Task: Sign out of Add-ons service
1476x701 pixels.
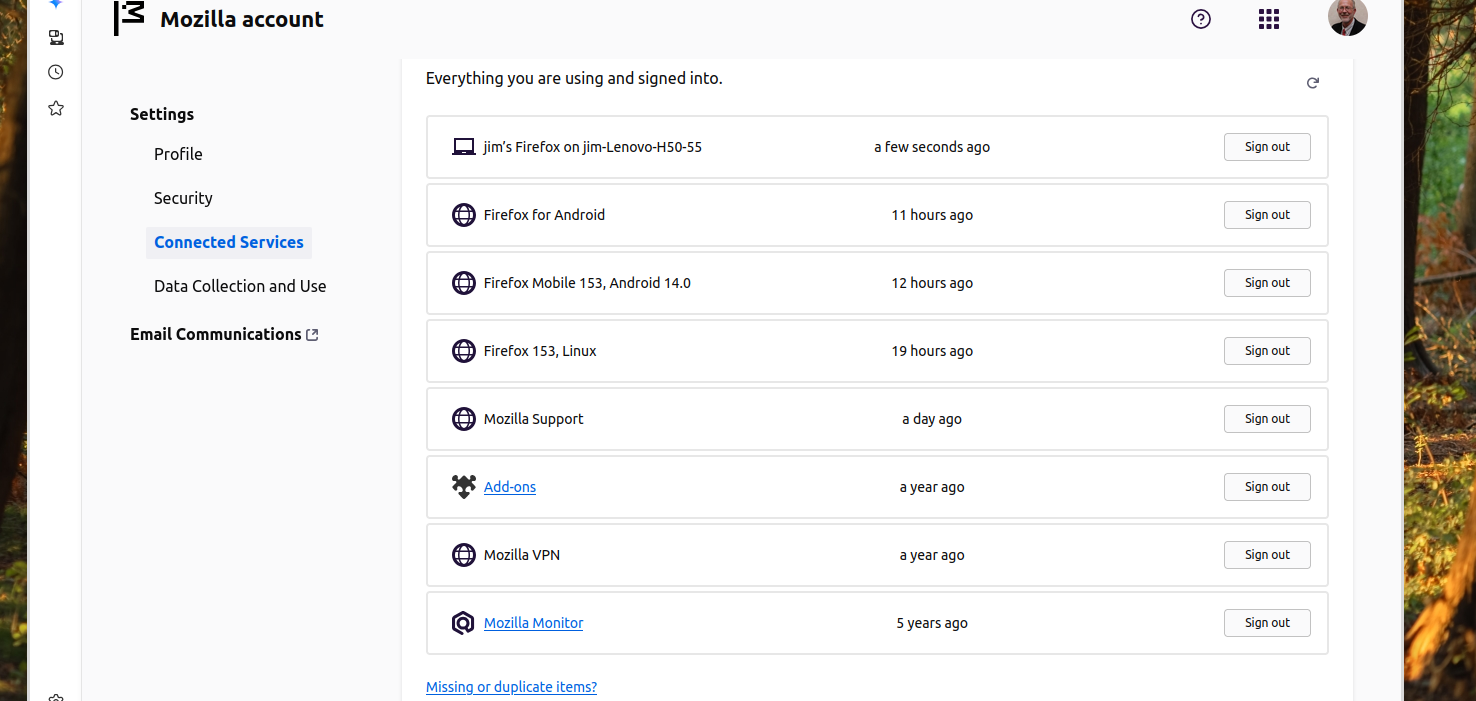Action: click(1267, 487)
